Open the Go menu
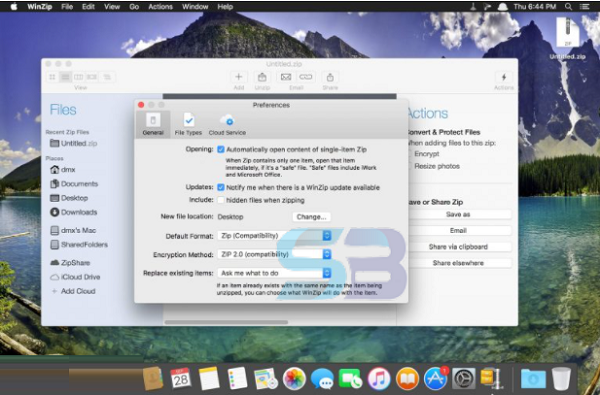The height and width of the screenshot is (395, 600). tap(134, 7)
